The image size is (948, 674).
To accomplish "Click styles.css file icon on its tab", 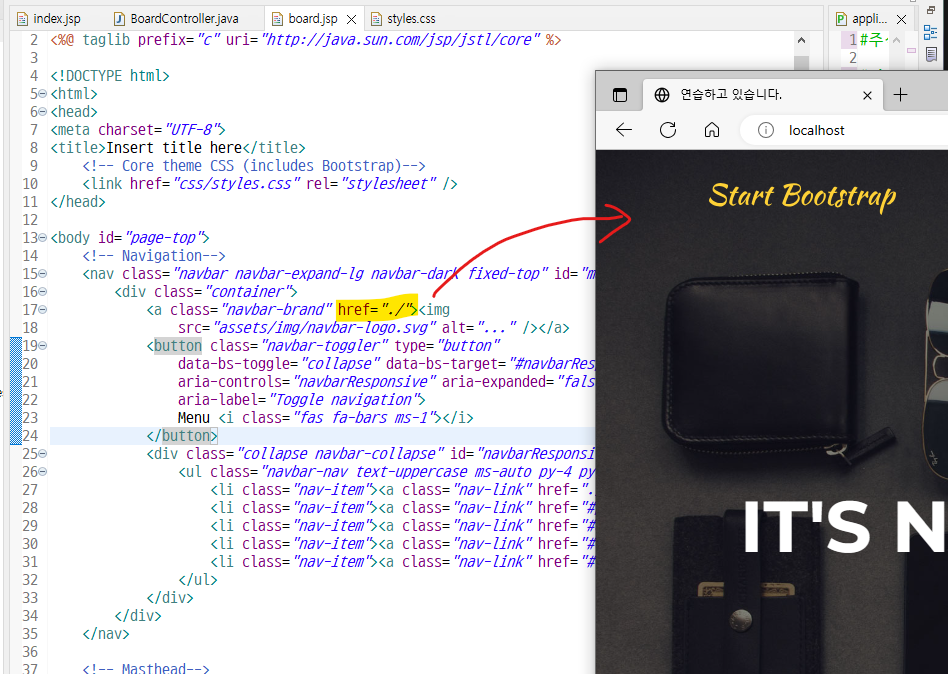I will [x=376, y=19].
